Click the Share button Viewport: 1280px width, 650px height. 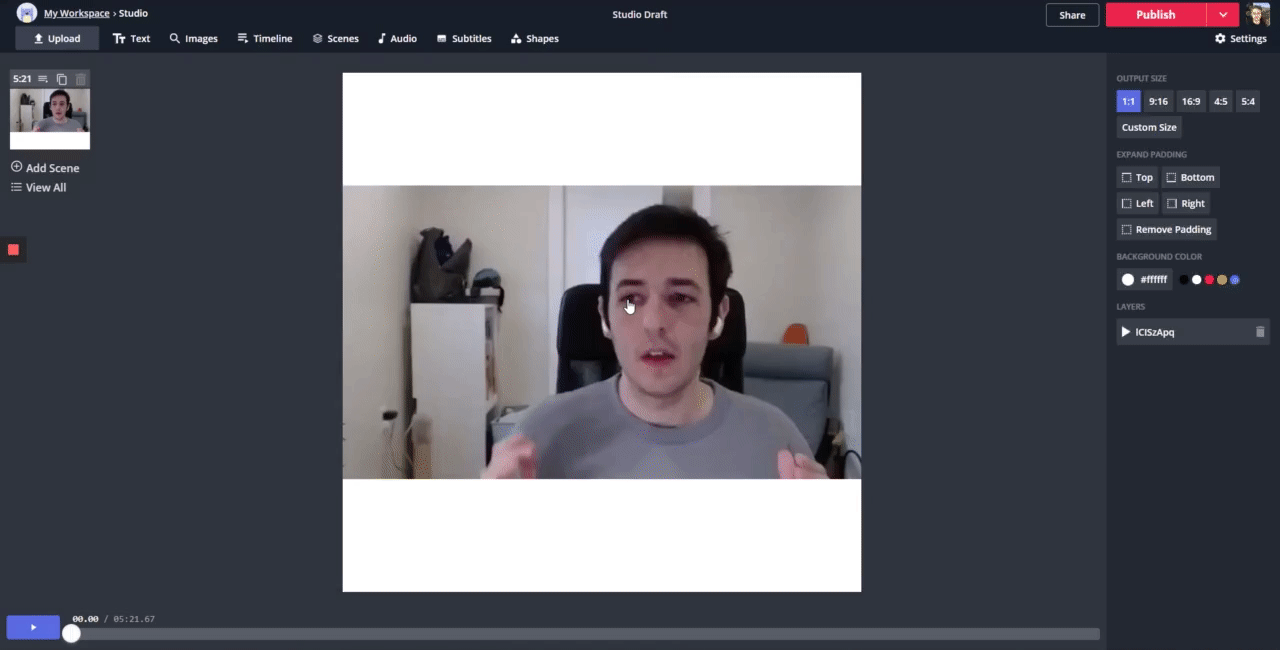(x=1072, y=15)
